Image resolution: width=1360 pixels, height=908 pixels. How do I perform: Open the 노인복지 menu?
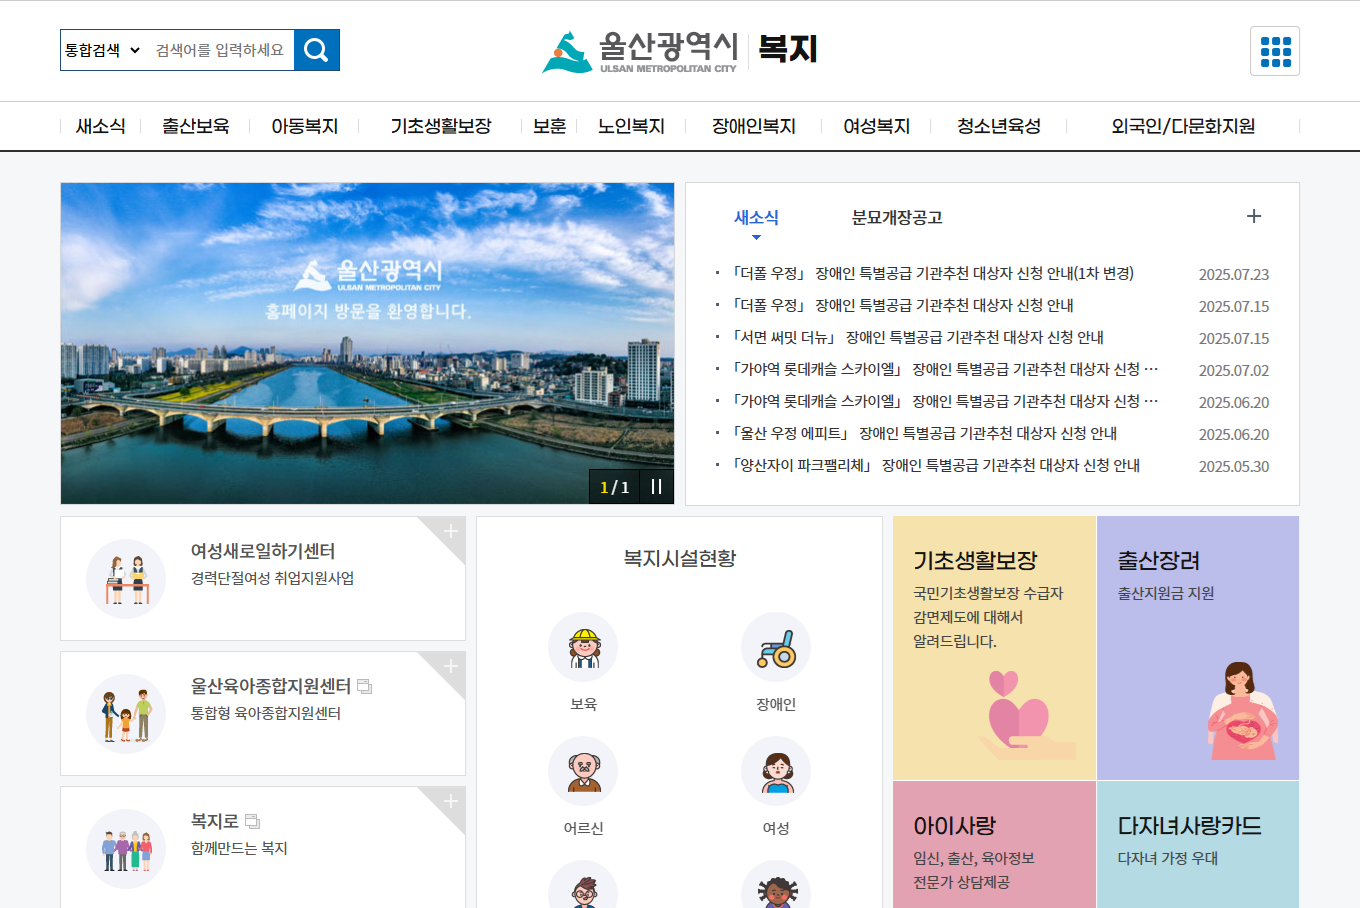[631, 126]
